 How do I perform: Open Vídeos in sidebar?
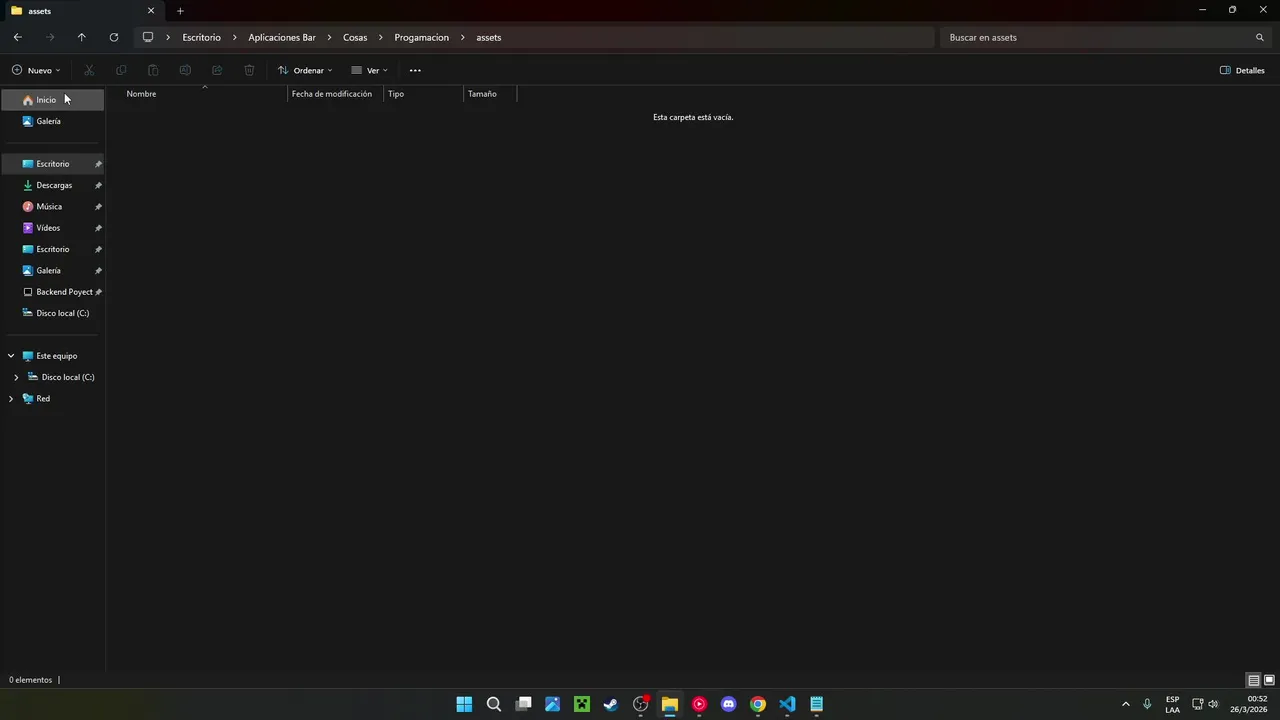pyautogui.click(x=52, y=228)
